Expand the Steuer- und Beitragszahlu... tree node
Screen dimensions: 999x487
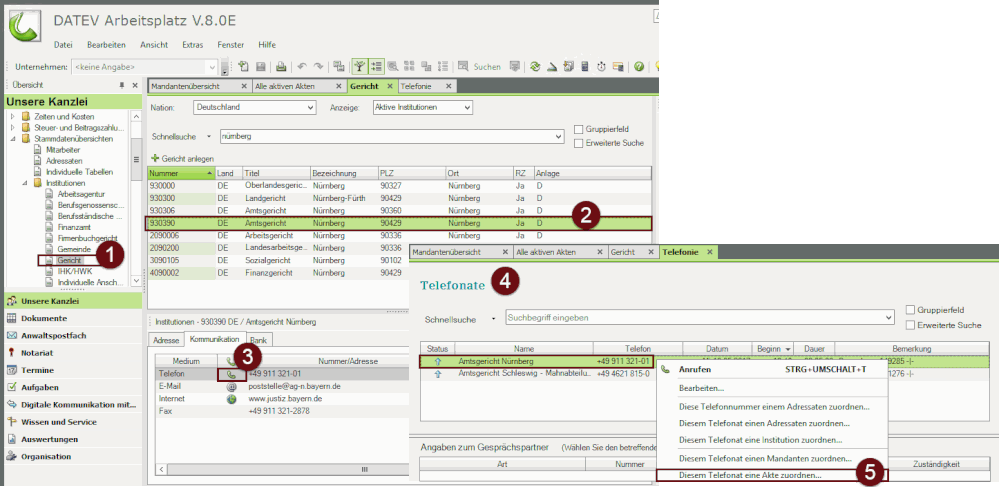[12, 127]
